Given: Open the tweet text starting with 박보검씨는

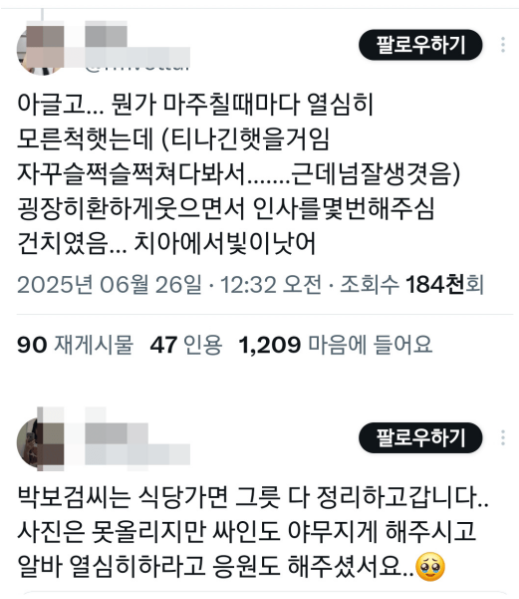Looking at the screenshot, I should [x=253, y=532].
